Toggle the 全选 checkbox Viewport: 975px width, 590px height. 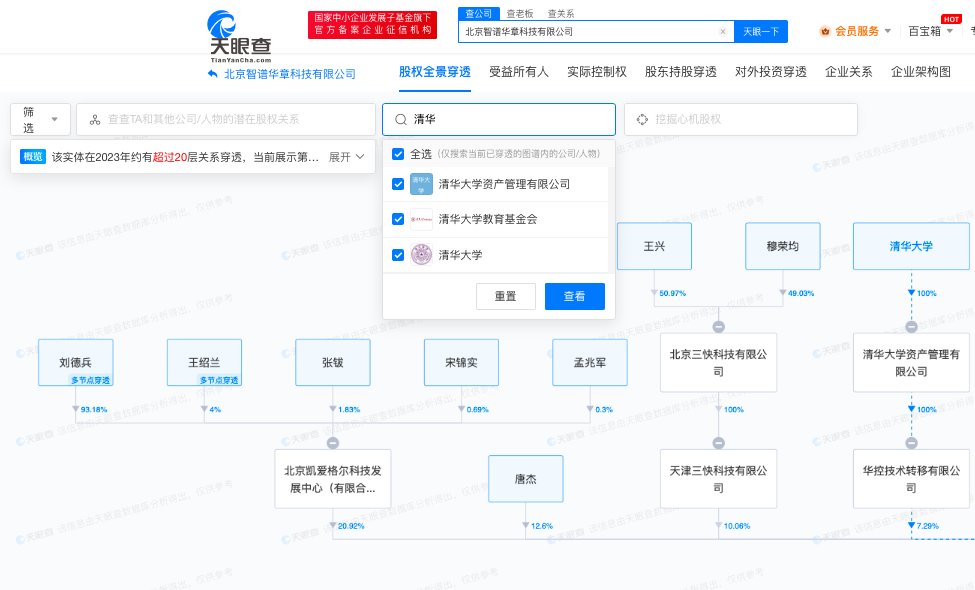click(398, 154)
